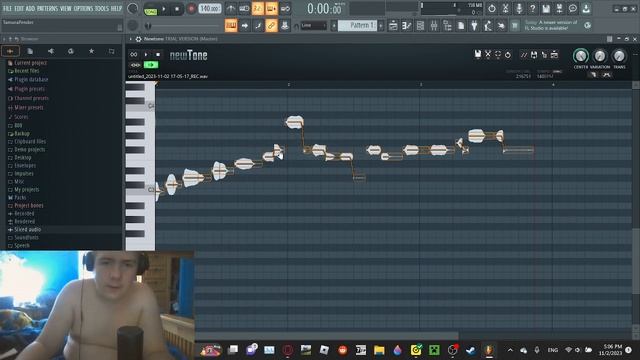Screen dimensions: 640x360
Task: Toggle the Song/Pattern mode switch
Action: pos(151,9)
